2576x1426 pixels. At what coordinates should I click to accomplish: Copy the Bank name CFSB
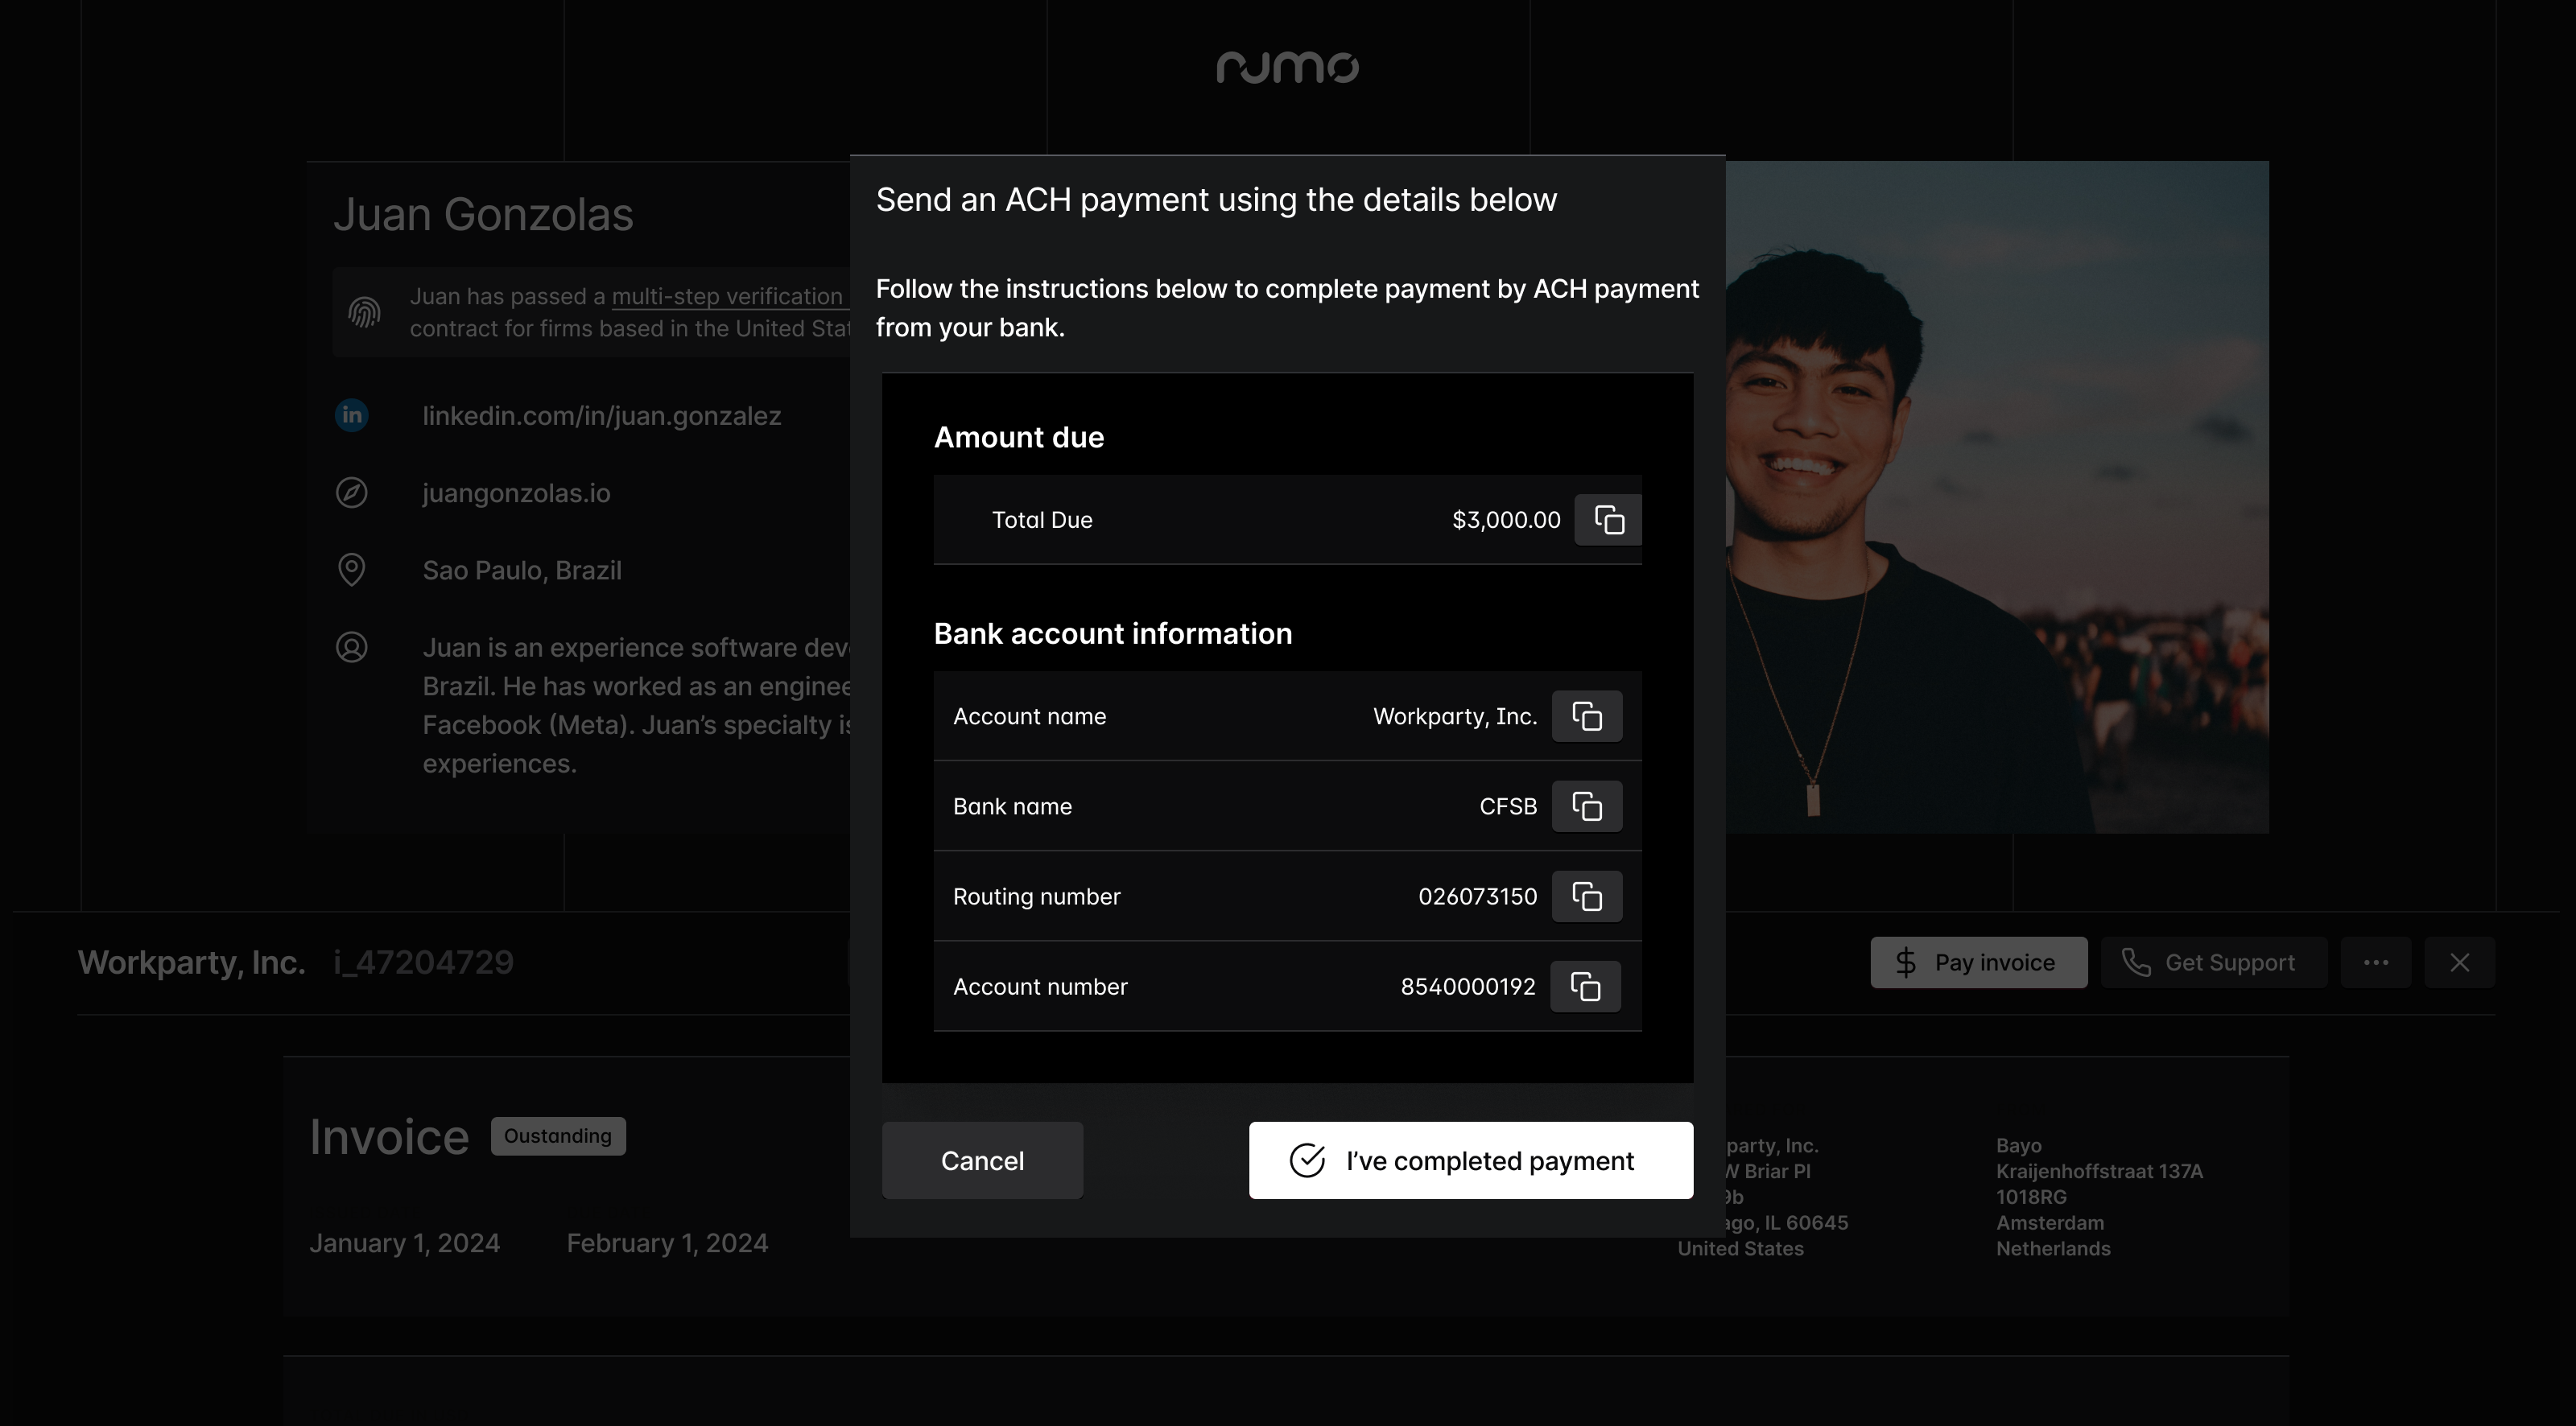pos(1587,806)
